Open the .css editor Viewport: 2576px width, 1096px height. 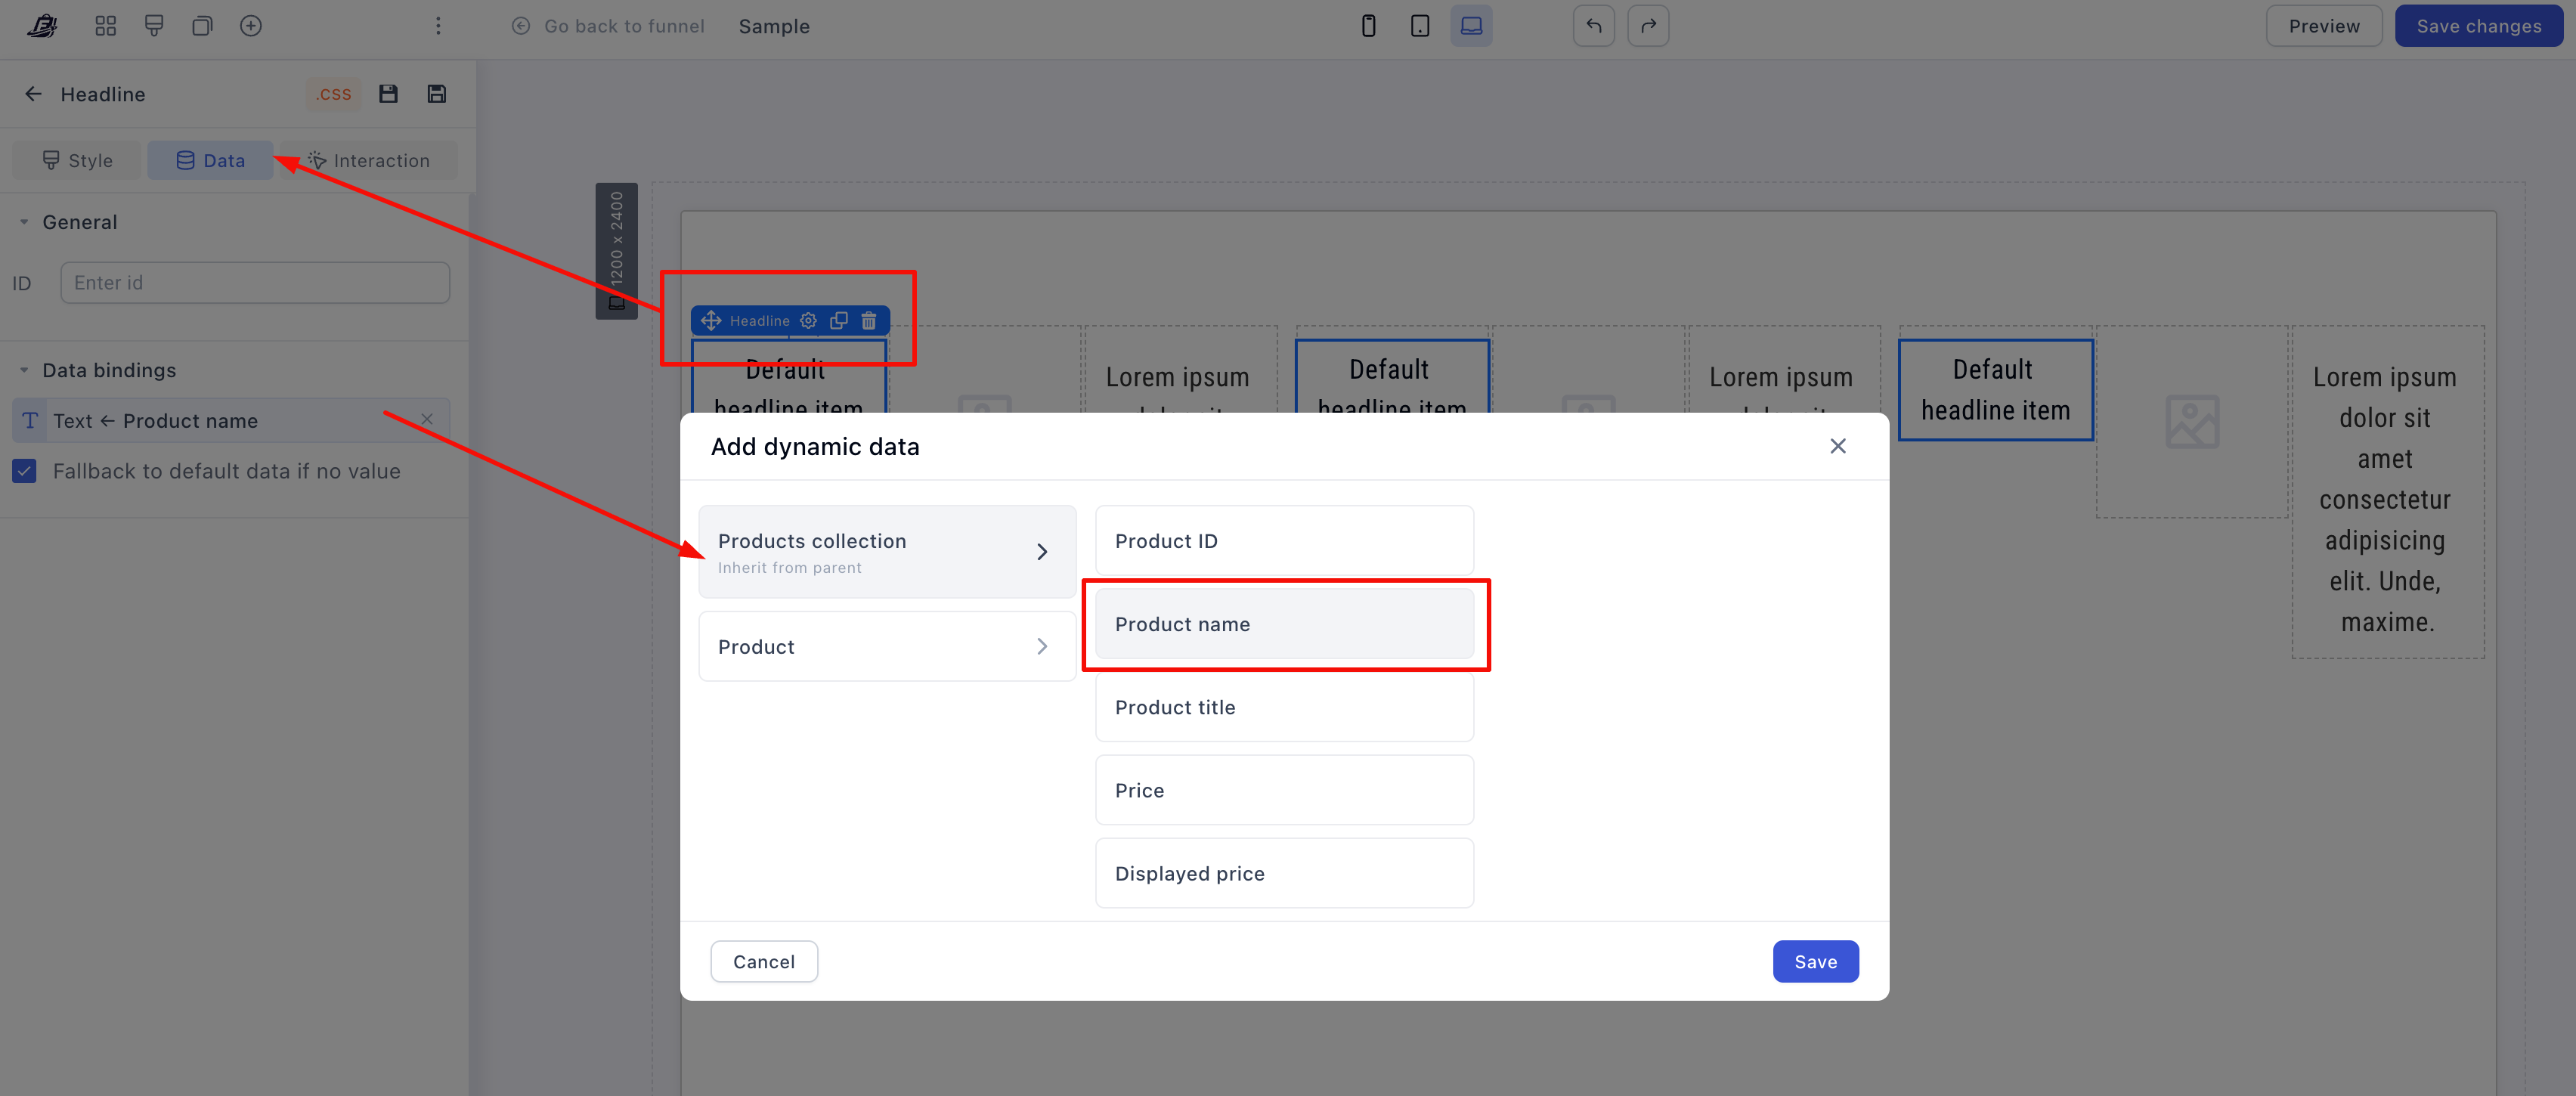point(333,94)
